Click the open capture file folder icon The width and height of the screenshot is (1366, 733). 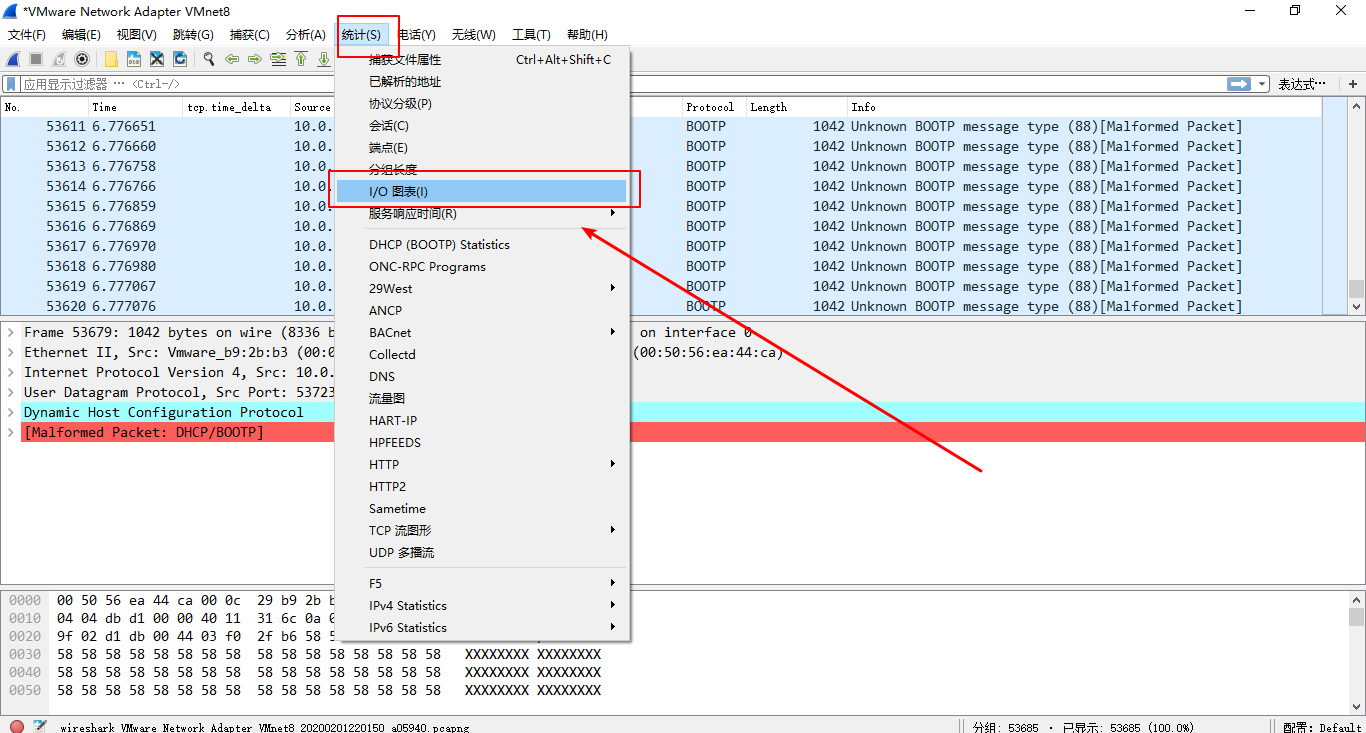(110, 59)
